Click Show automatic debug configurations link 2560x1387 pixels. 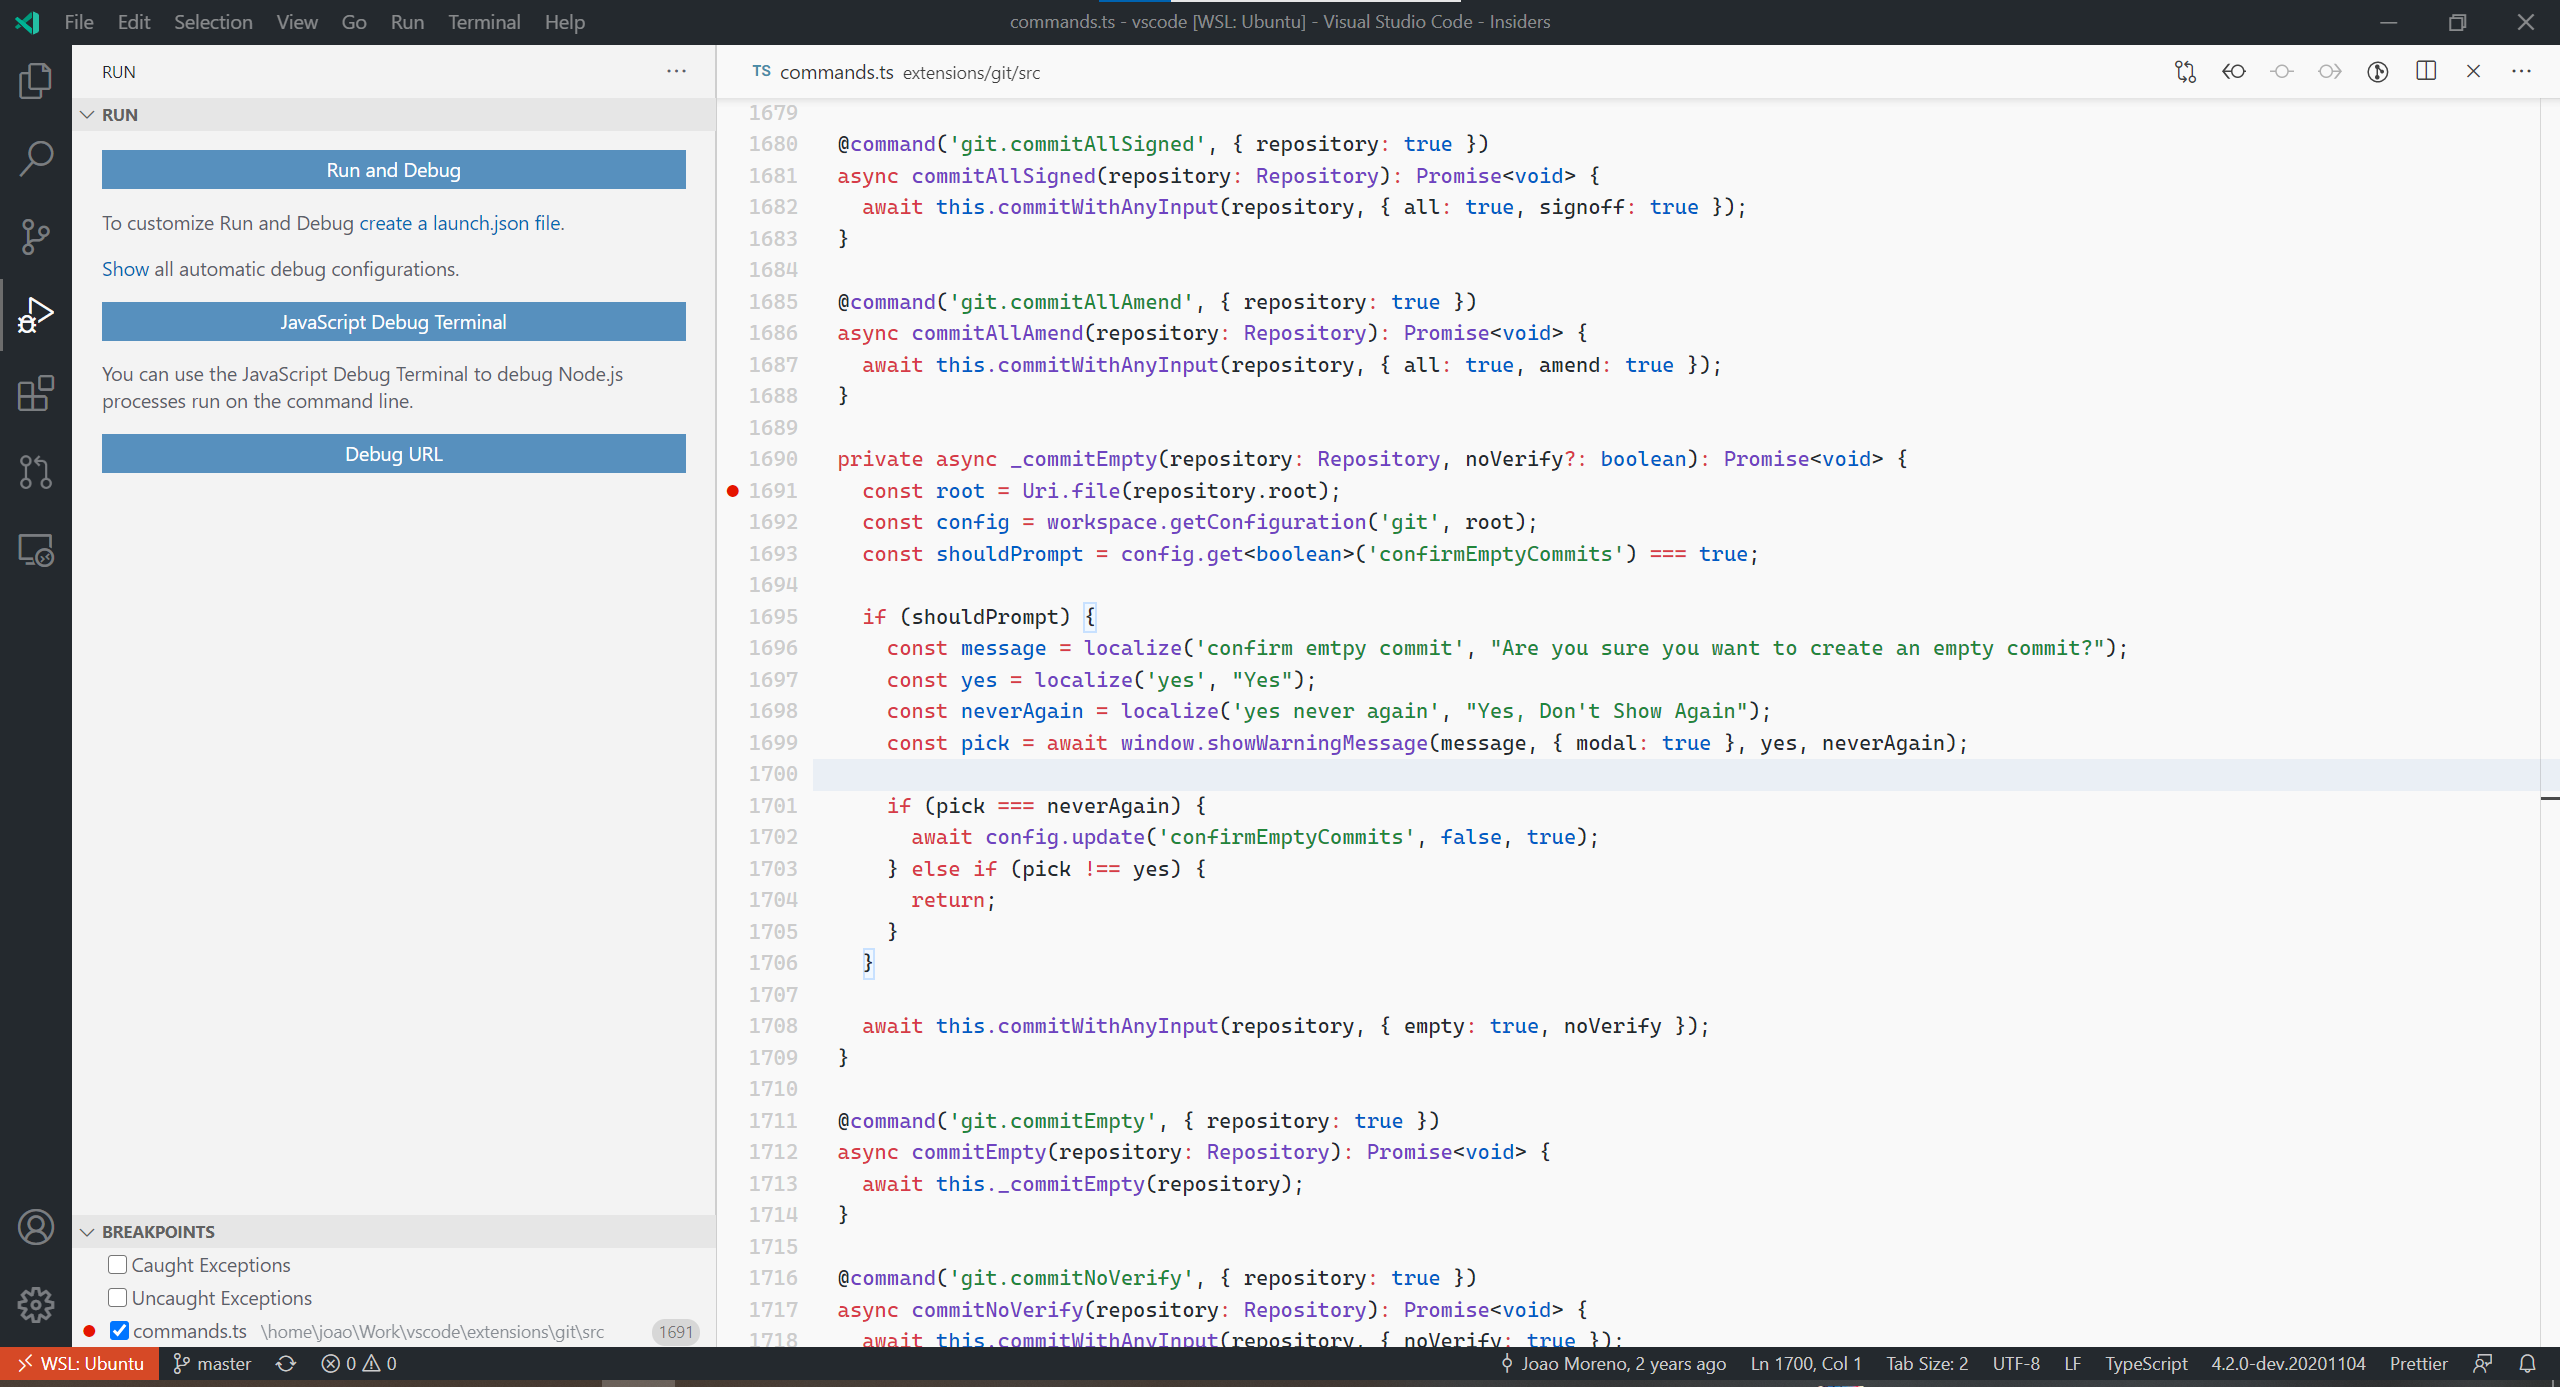tap(125, 269)
